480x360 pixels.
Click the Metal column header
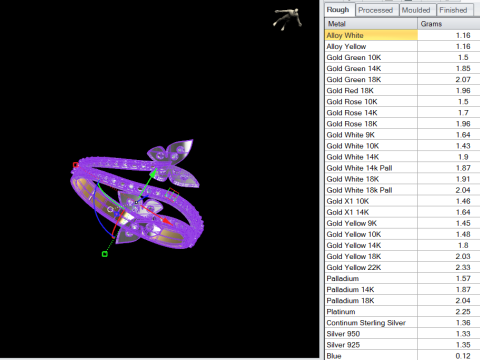(x=371, y=24)
